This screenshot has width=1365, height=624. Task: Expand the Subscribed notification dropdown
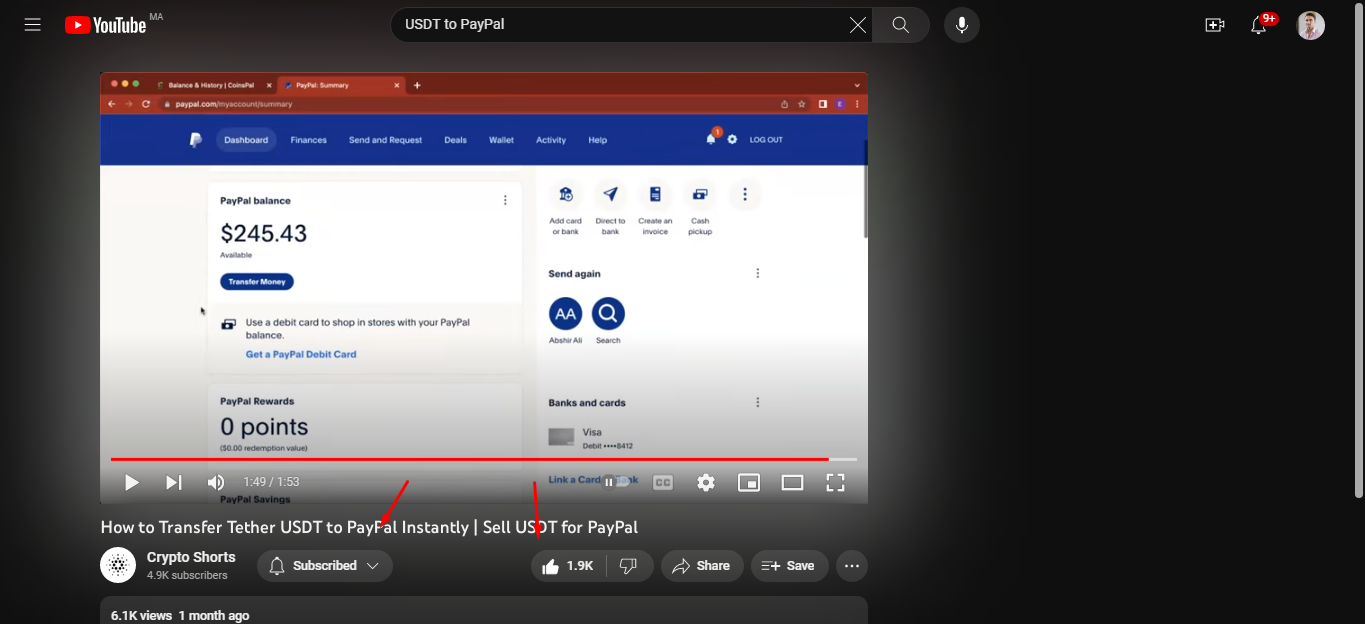point(325,565)
